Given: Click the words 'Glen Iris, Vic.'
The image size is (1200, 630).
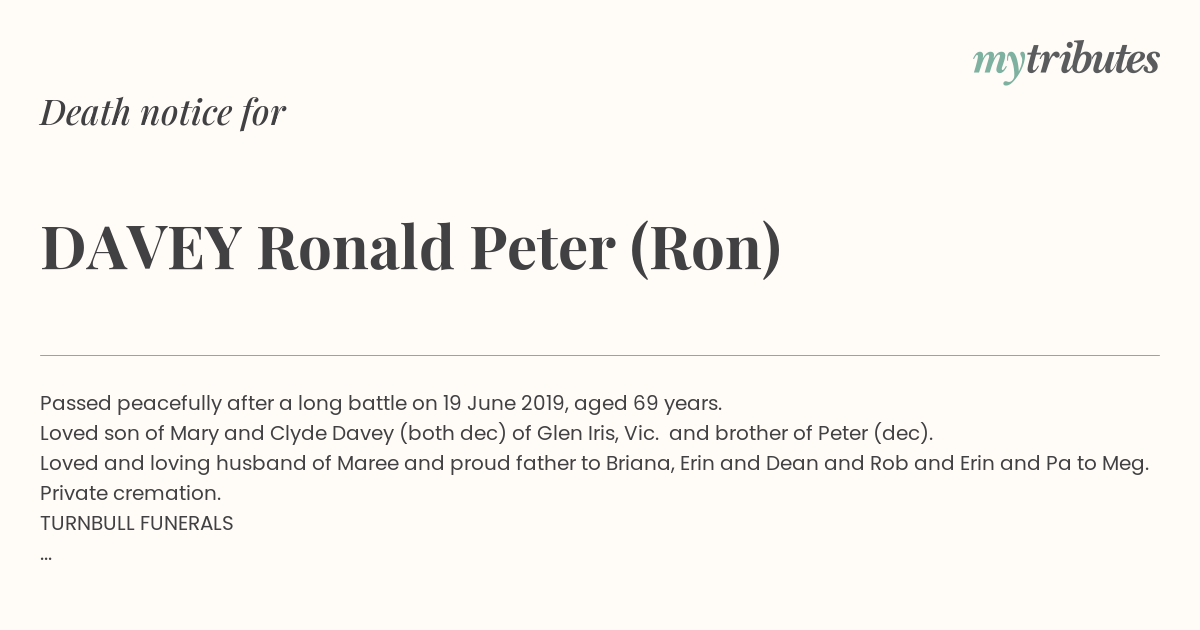Looking at the screenshot, I should 597,434.
